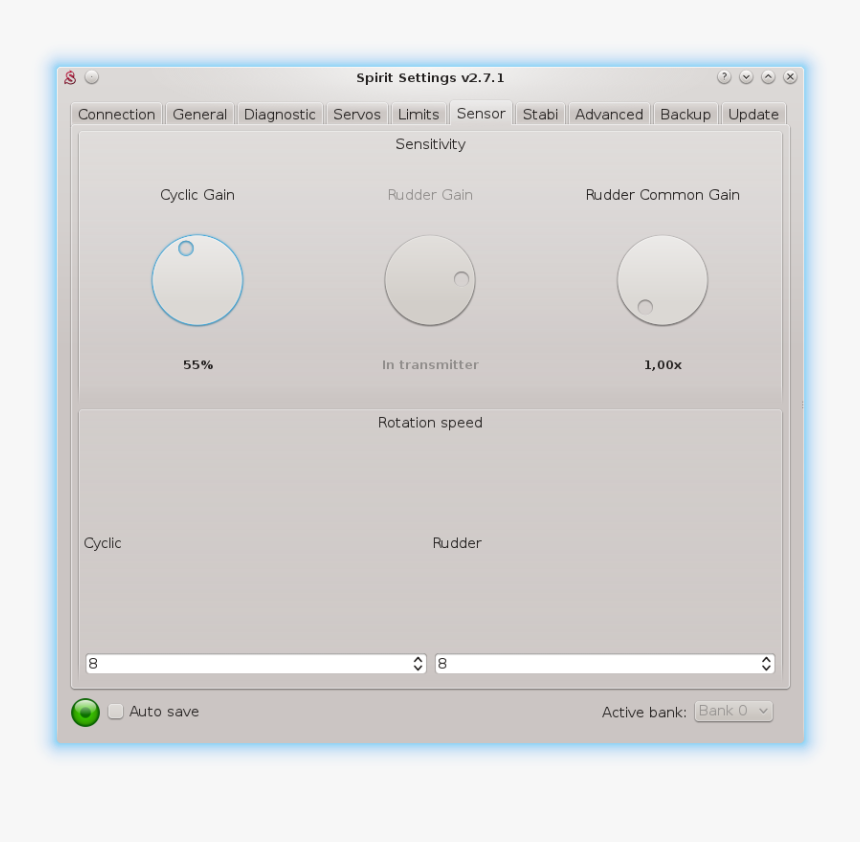Increase the Cyclic rotation speed with up arrow
860x842 pixels.
pyautogui.click(x=418, y=659)
